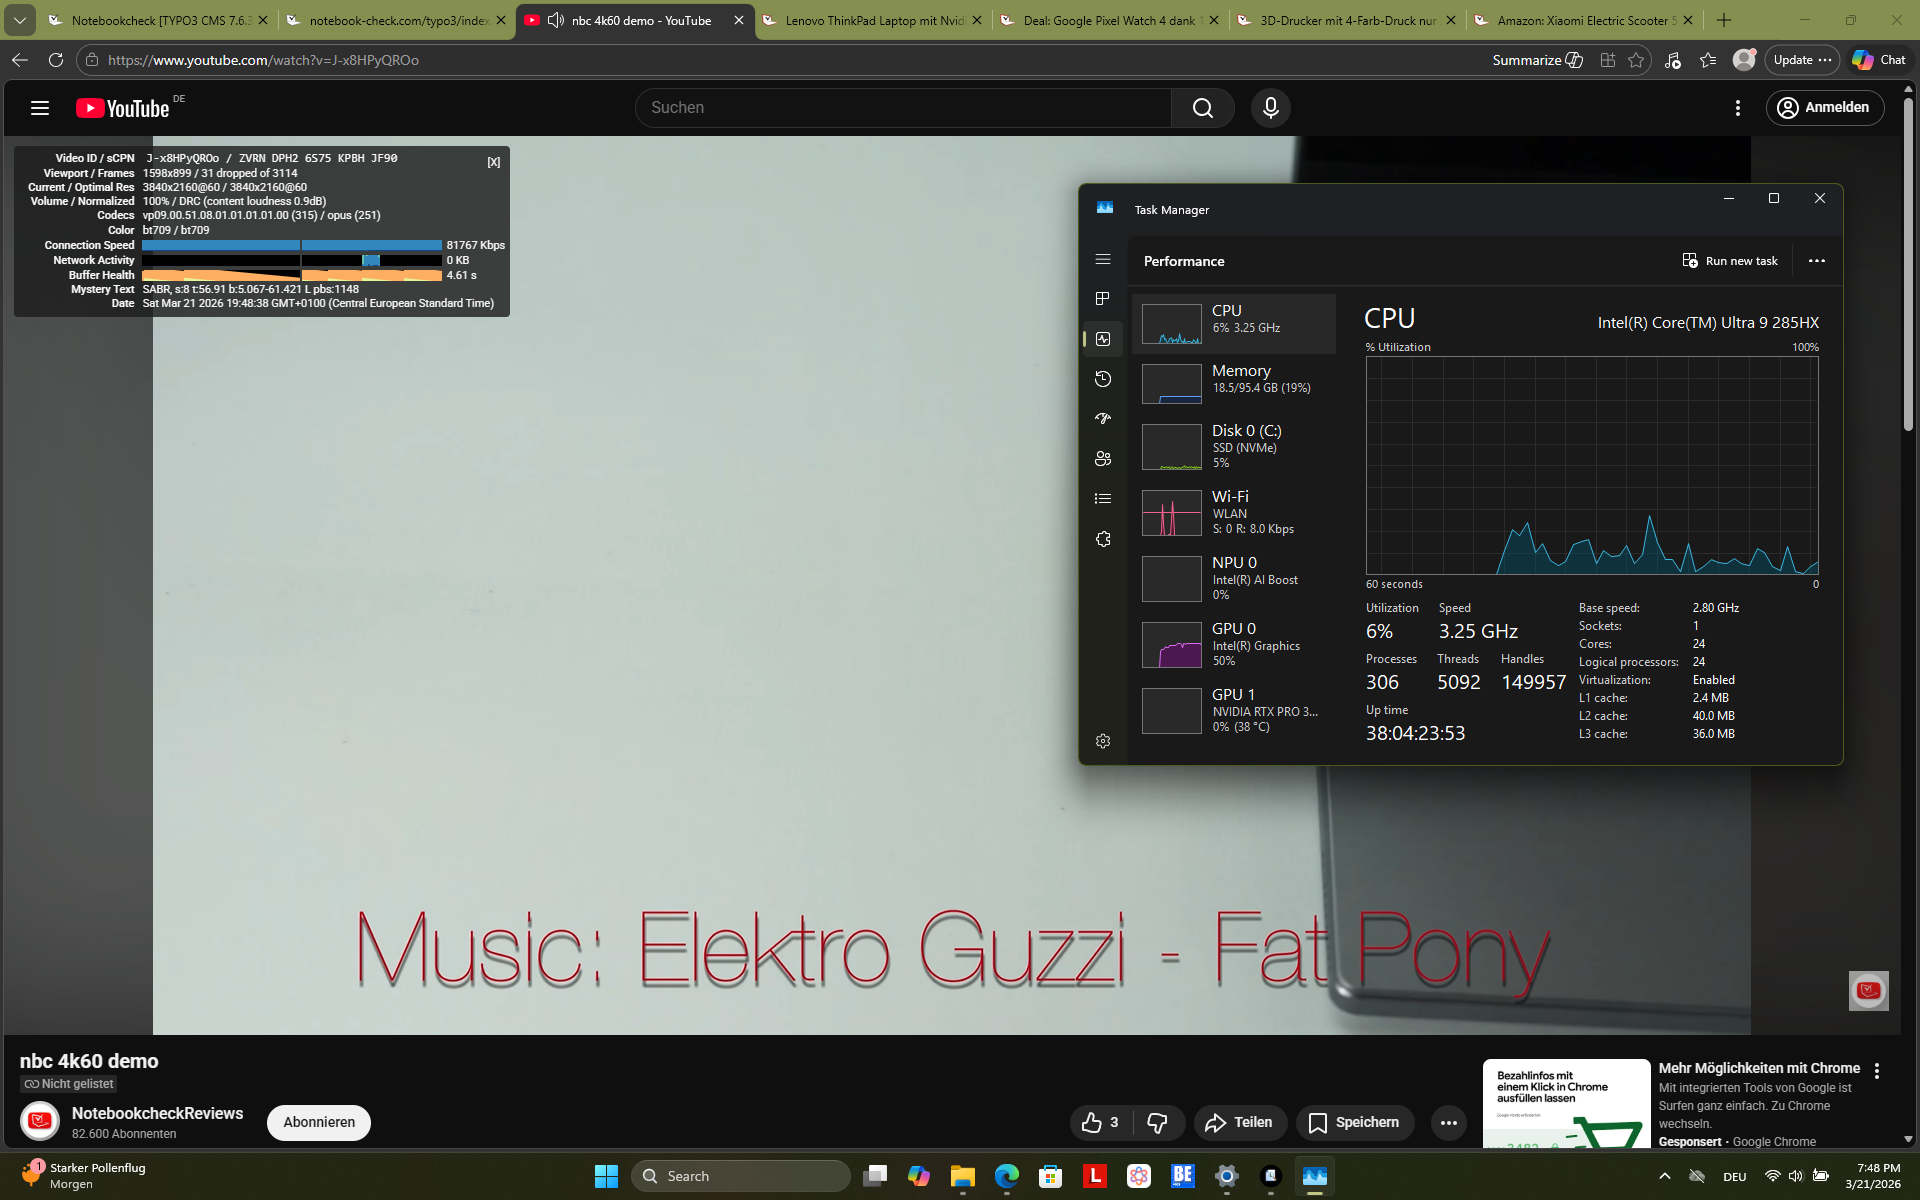This screenshot has height=1200, width=1920.
Task: Mute the nbc 4k60 demo browser tab
Action: pos(556,20)
